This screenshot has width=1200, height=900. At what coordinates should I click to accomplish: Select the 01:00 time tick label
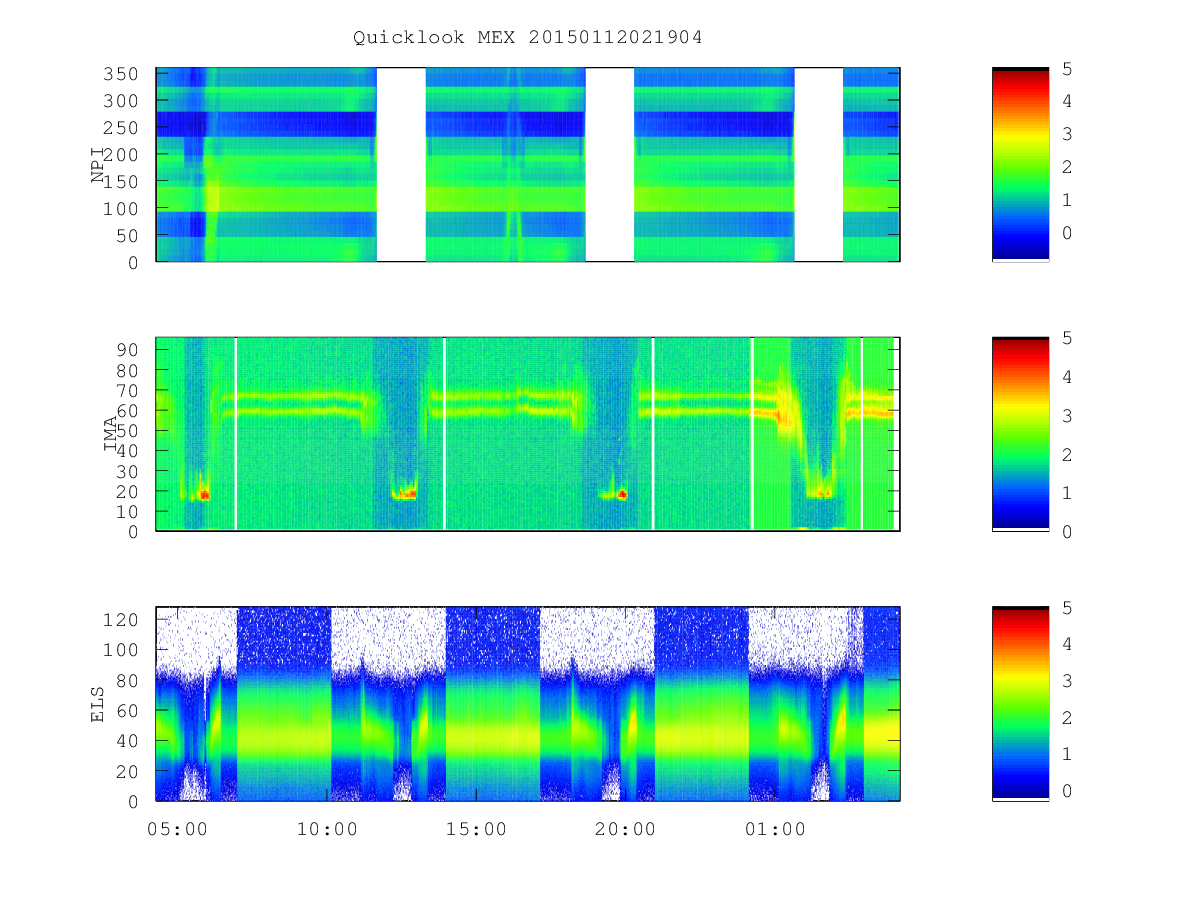click(x=774, y=829)
